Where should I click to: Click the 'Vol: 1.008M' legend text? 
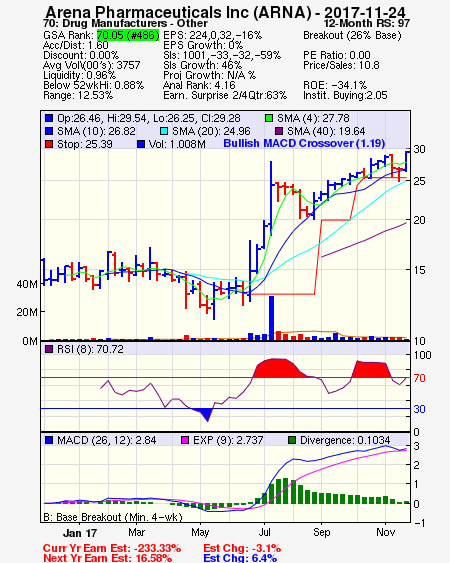point(177,144)
